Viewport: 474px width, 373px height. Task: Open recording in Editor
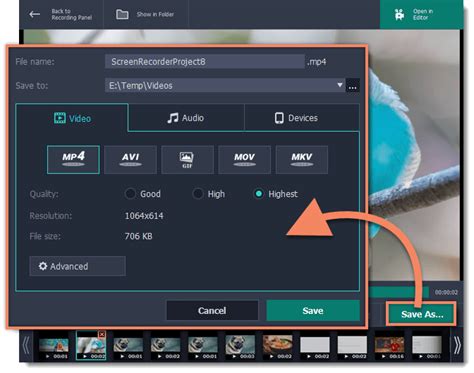pyautogui.click(x=421, y=14)
